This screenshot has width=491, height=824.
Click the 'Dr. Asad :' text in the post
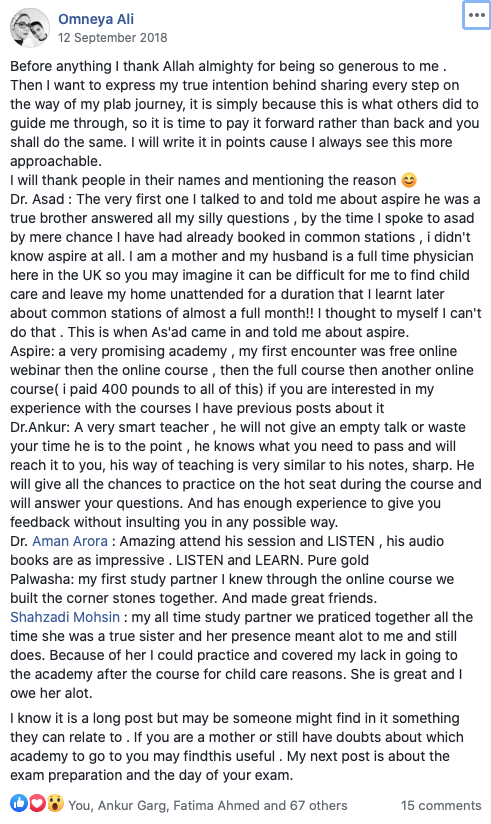click(38, 199)
